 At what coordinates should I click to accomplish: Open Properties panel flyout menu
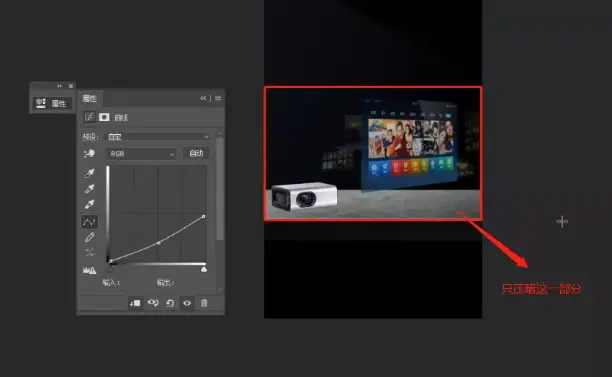218,98
